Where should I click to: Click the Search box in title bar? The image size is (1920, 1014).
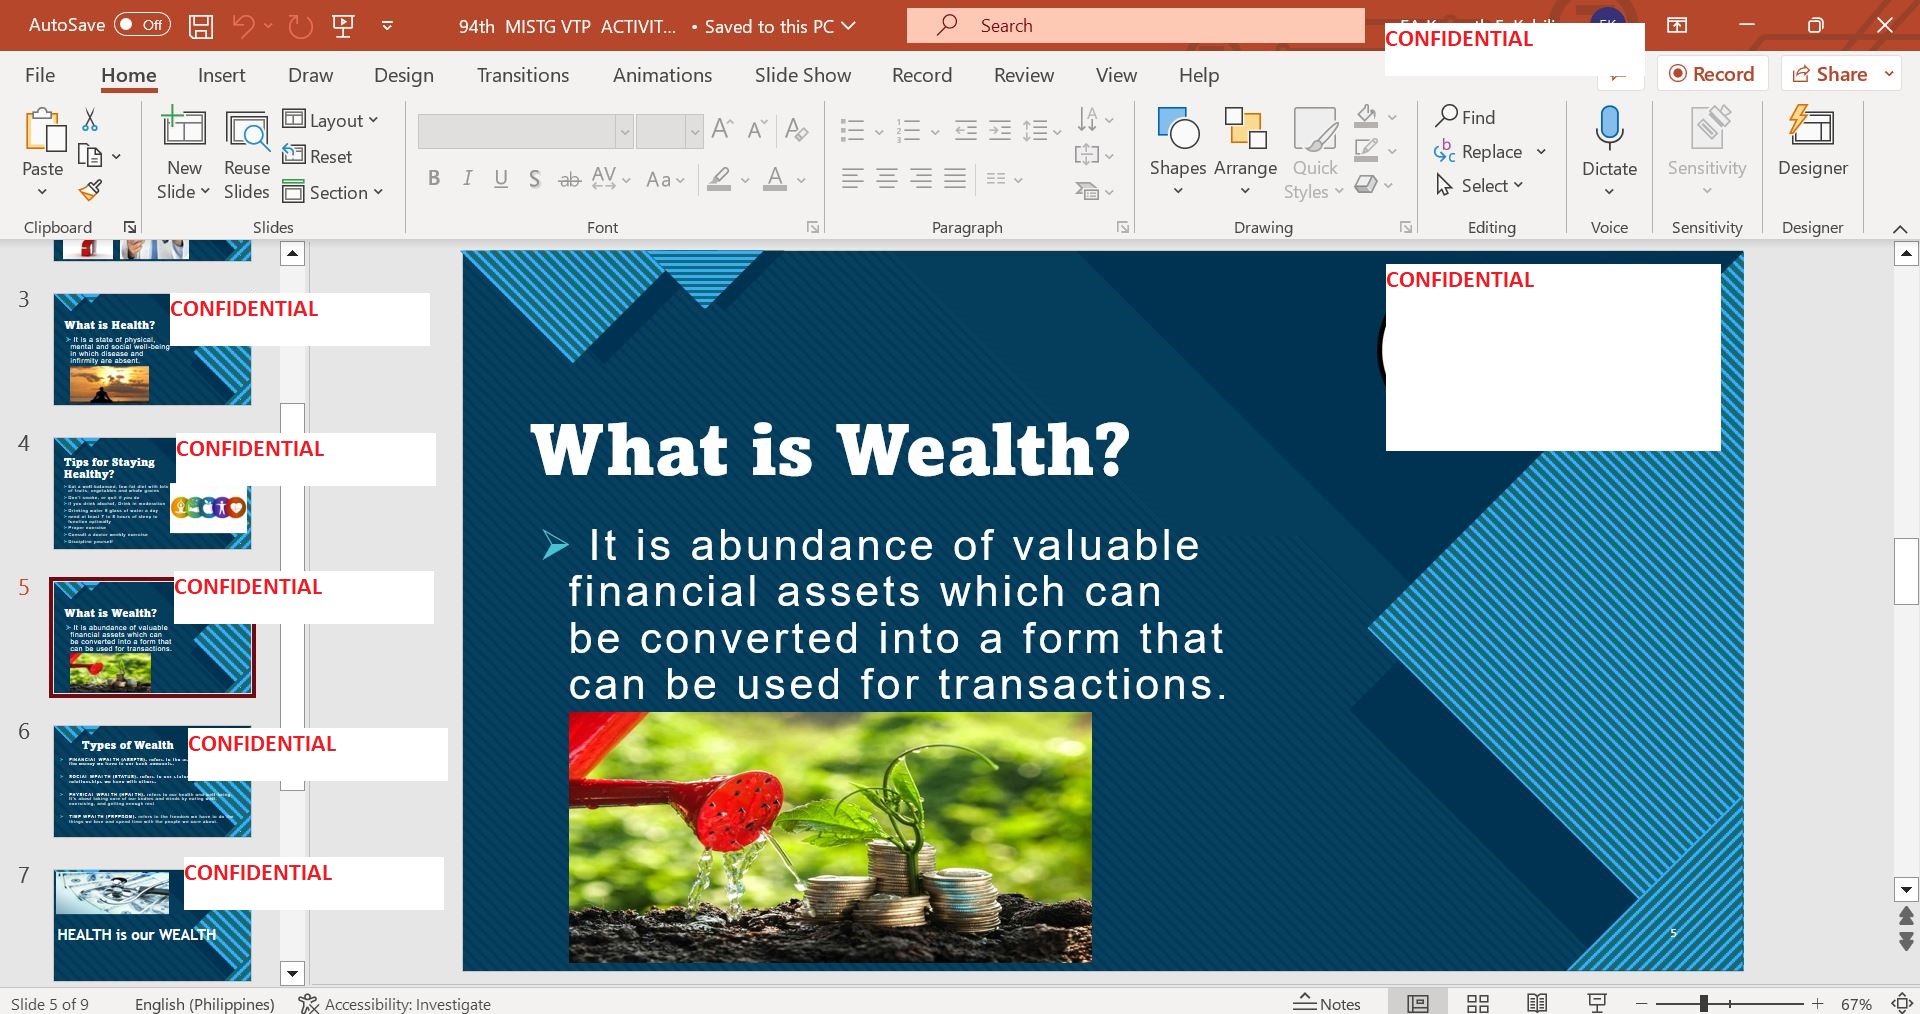1135,26
